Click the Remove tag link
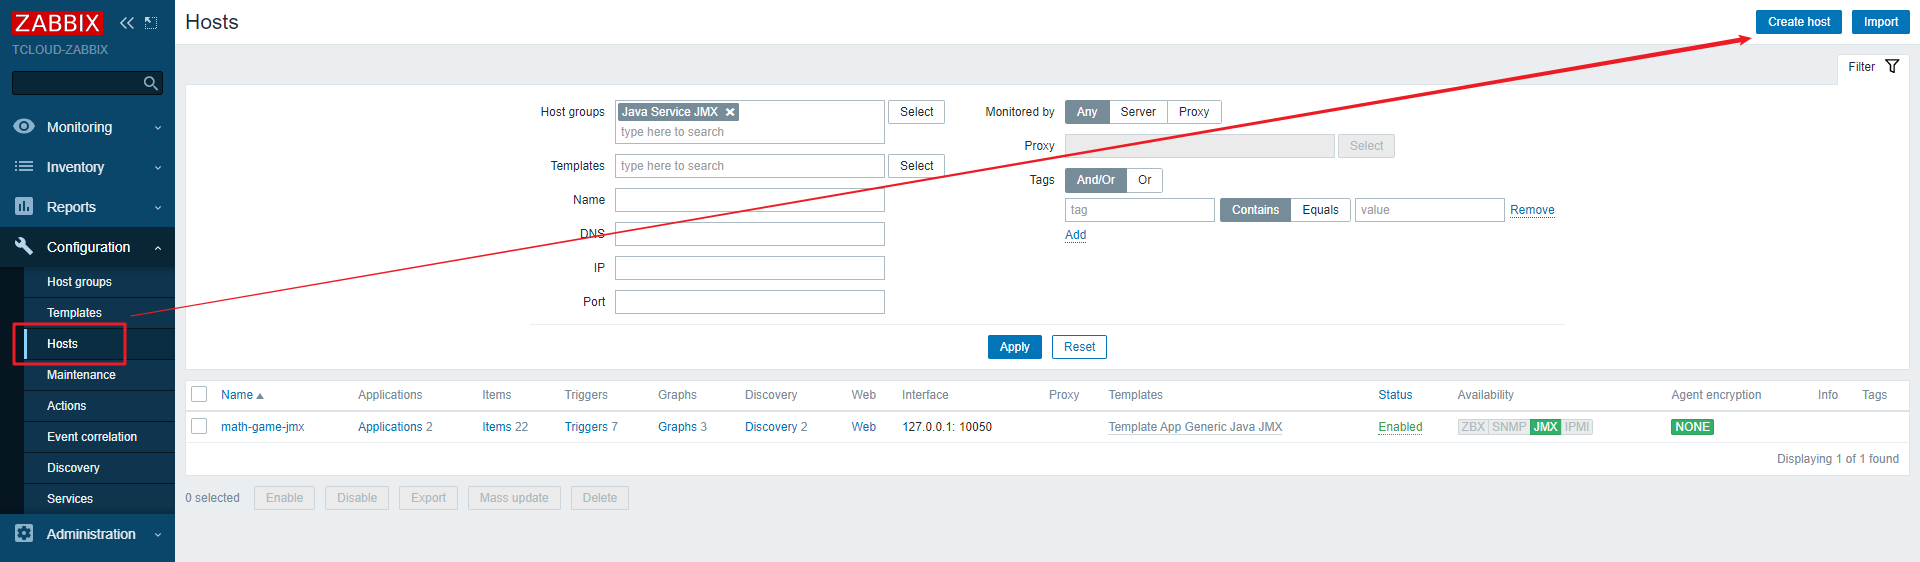This screenshot has width=1920, height=562. [1532, 210]
